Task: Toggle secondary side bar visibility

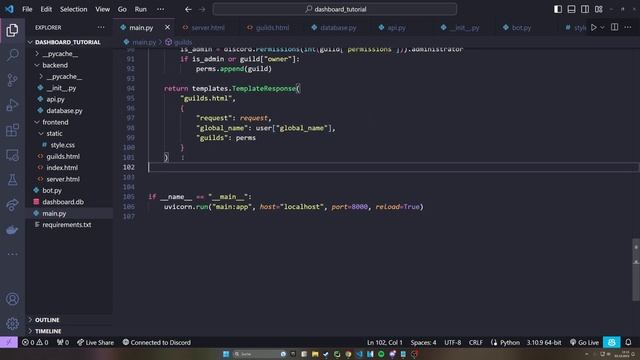Action: click(x=585, y=9)
